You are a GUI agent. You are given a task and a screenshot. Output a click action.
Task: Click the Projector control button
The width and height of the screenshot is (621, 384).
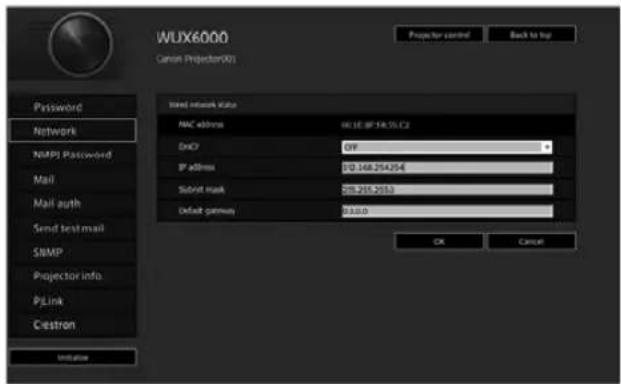tap(439, 35)
